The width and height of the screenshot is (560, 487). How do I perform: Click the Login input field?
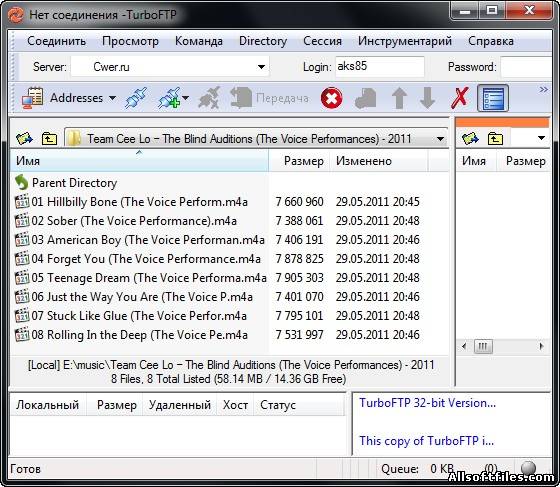coord(380,66)
